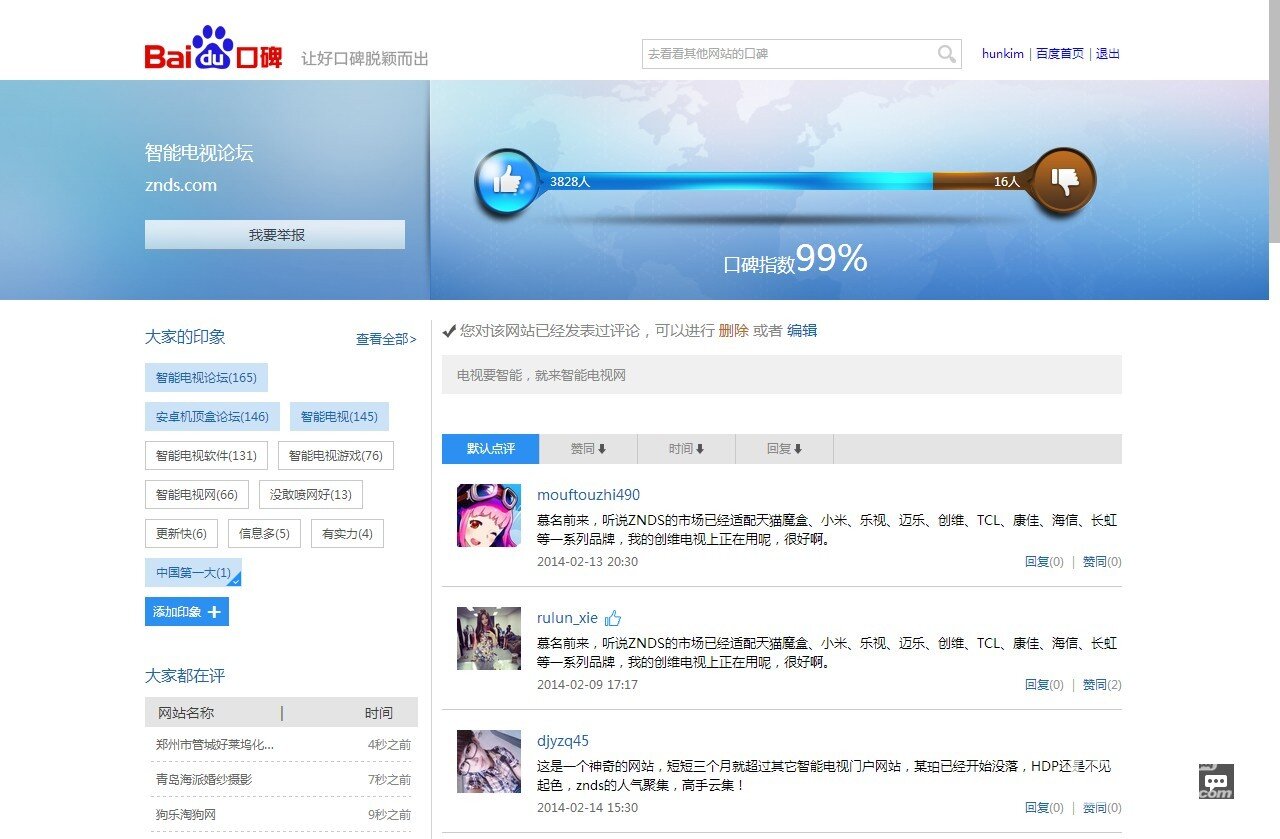
Task: Click the 7秒之前 time entry
Action: click(x=389, y=780)
